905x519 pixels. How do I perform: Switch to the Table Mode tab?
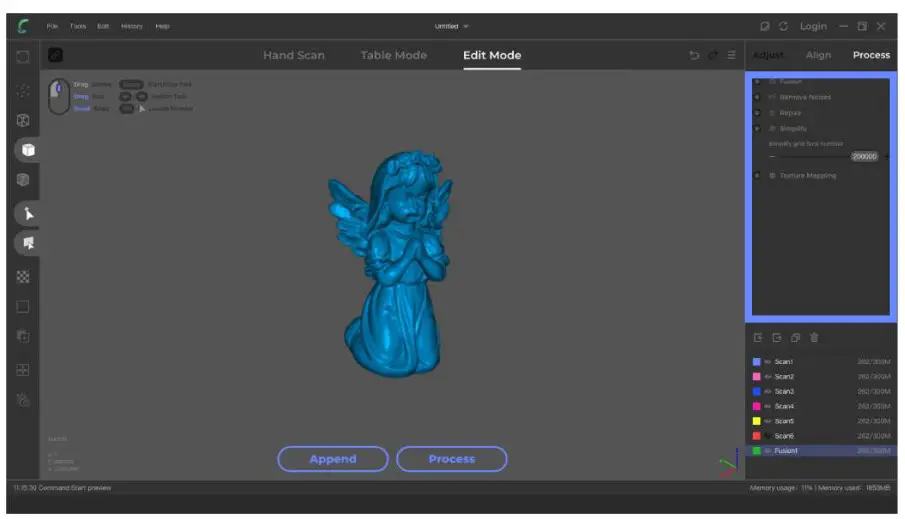pyautogui.click(x=394, y=55)
